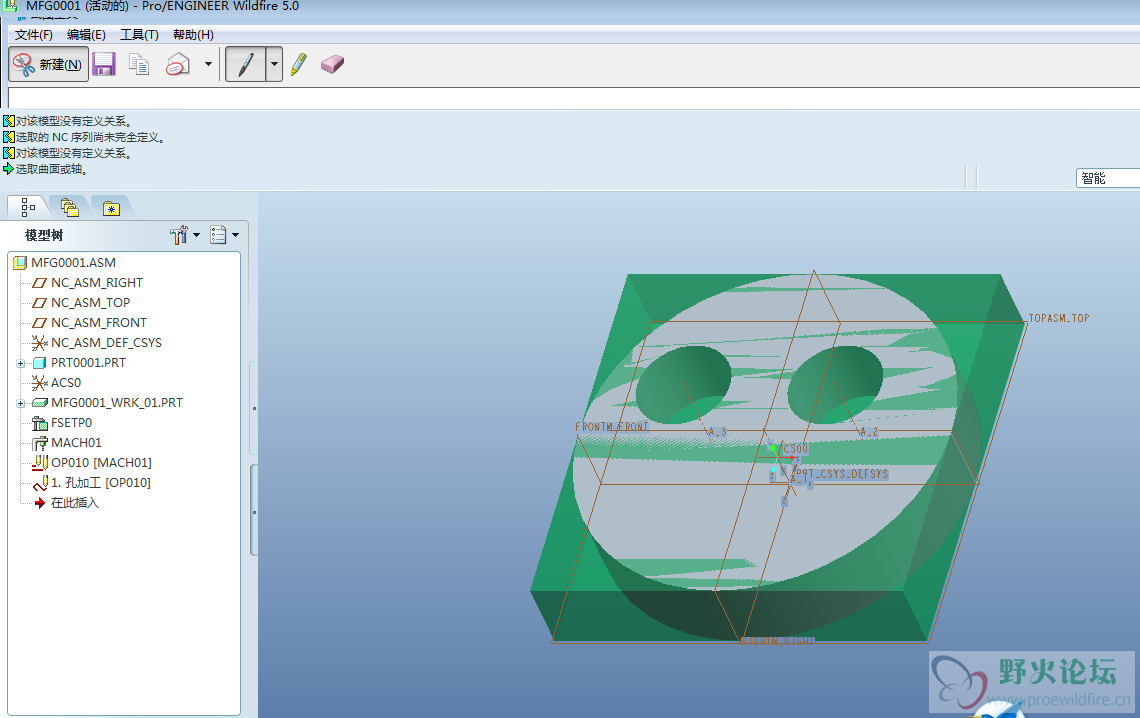
Task: Select the CS00 coordinate system label
Action: click(795, 449)
